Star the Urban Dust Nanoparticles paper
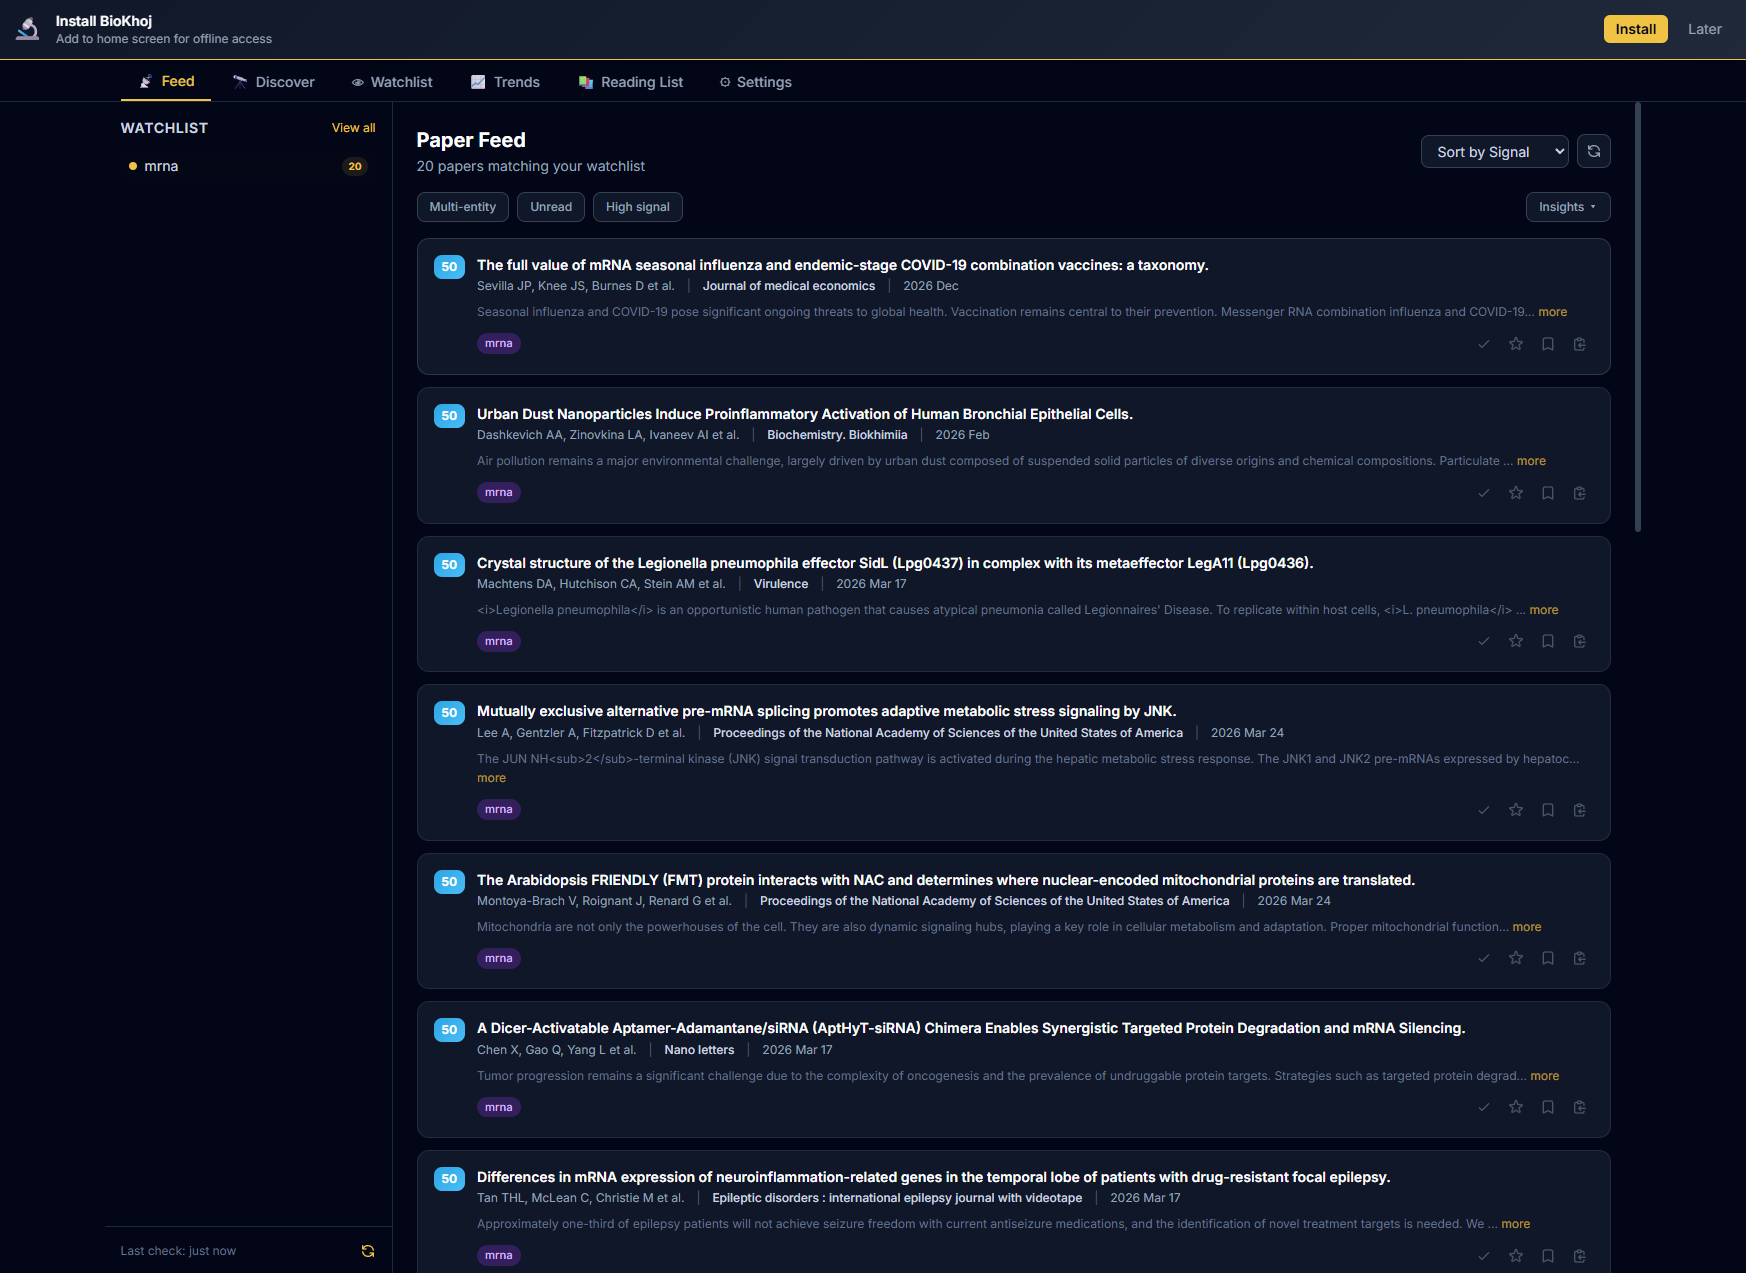Image resolution: width=1746 pixels, height=1273 pixels. 1516,492
